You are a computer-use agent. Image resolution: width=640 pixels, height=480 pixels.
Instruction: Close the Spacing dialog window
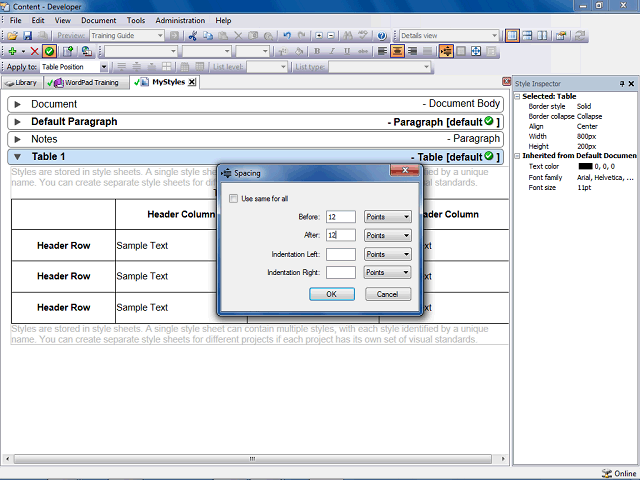405,170
